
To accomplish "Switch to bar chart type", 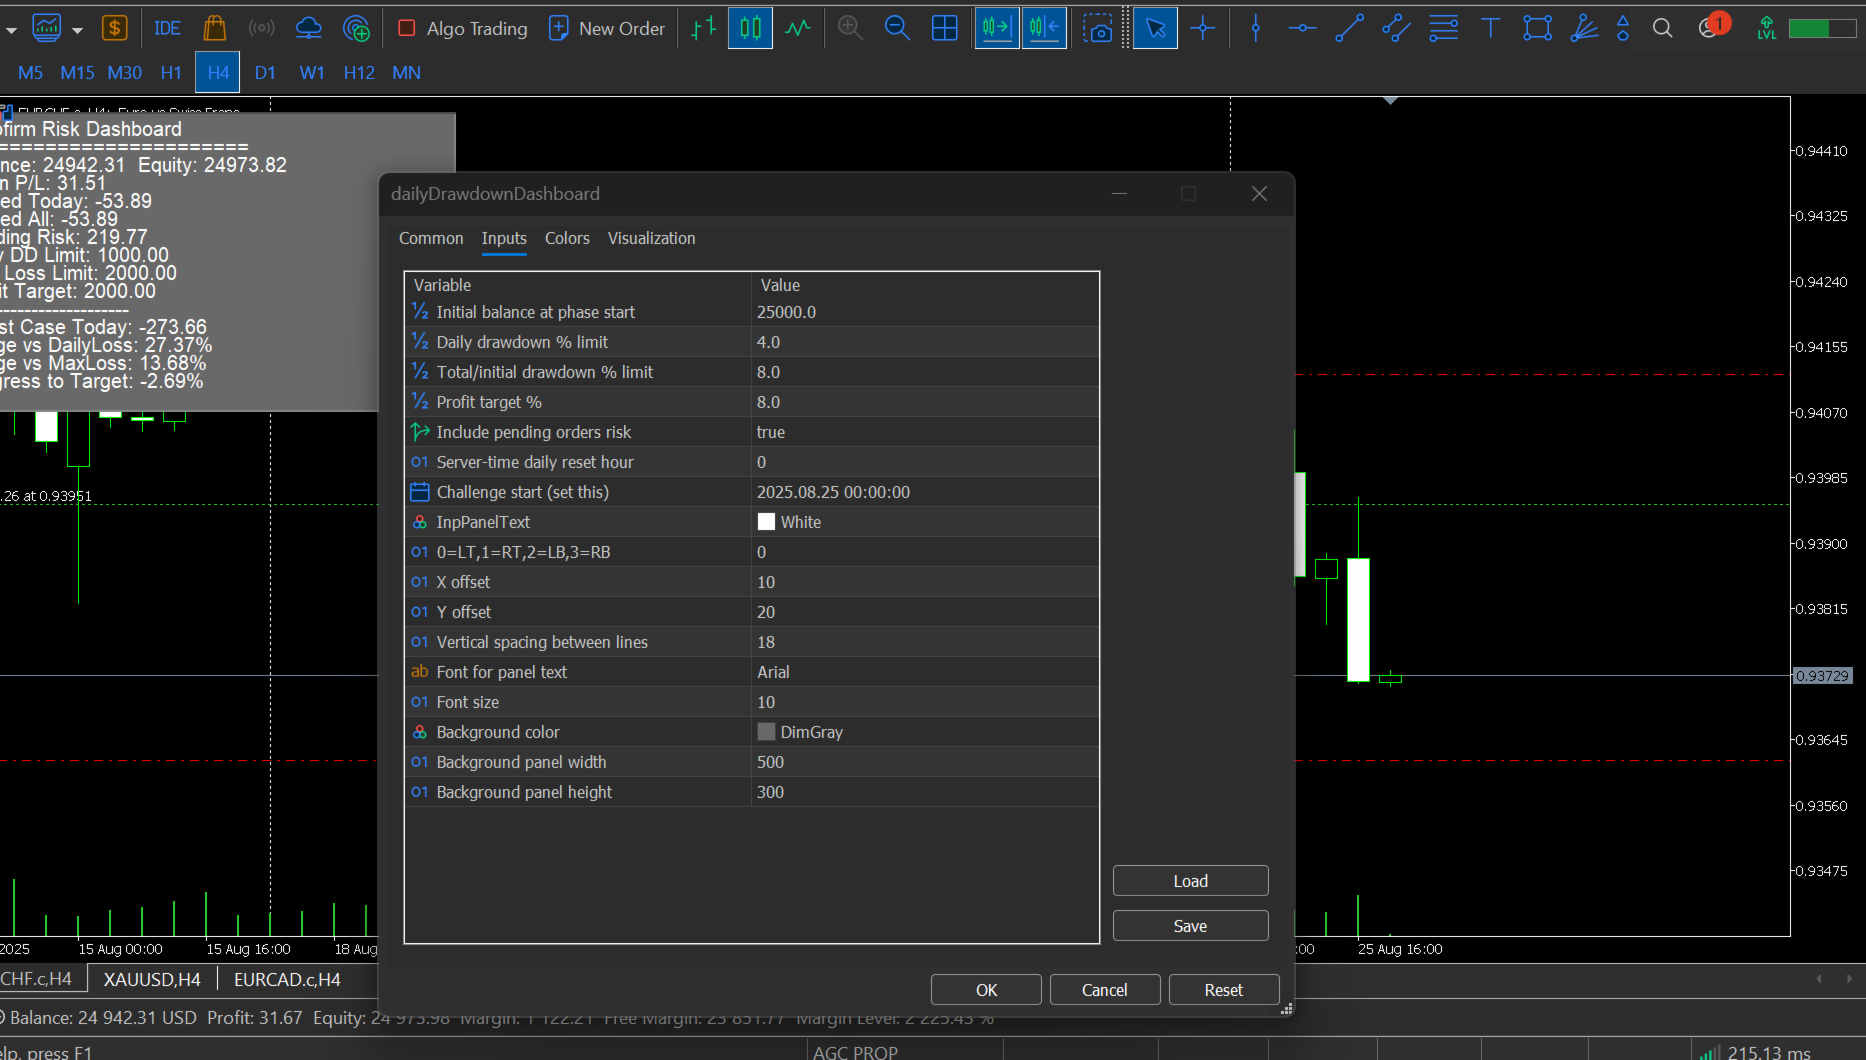I will [x=703, y=28].
